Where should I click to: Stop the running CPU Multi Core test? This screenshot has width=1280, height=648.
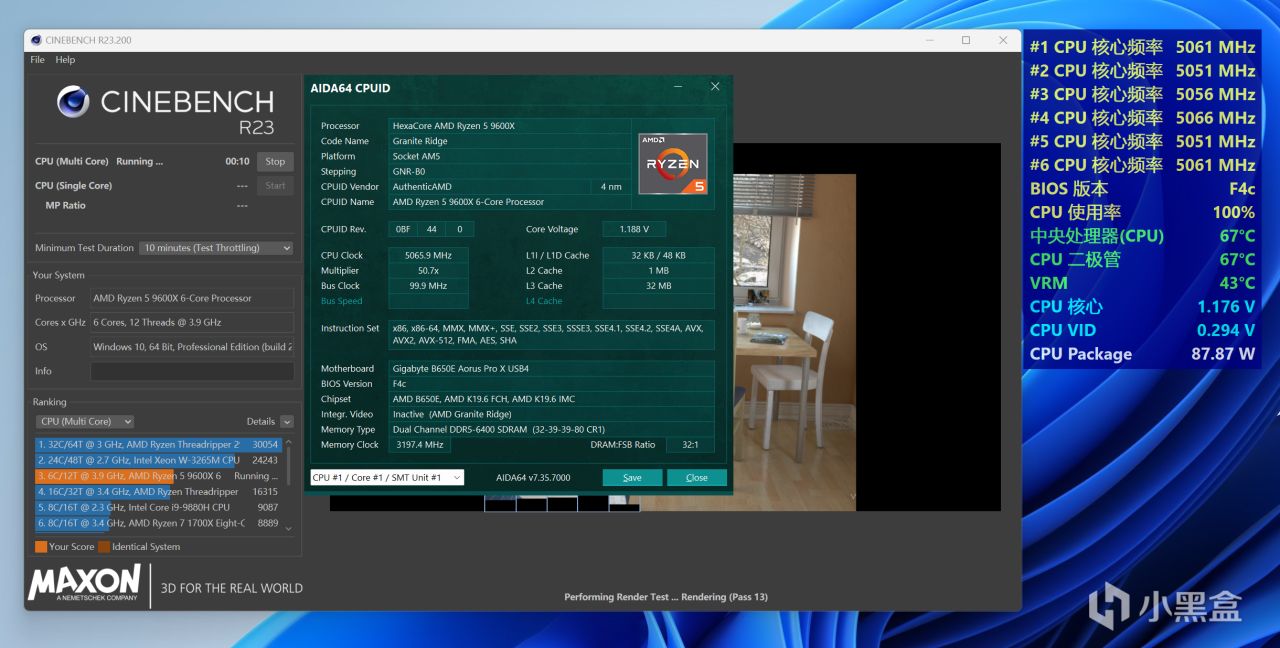click(x=275, y=161)
